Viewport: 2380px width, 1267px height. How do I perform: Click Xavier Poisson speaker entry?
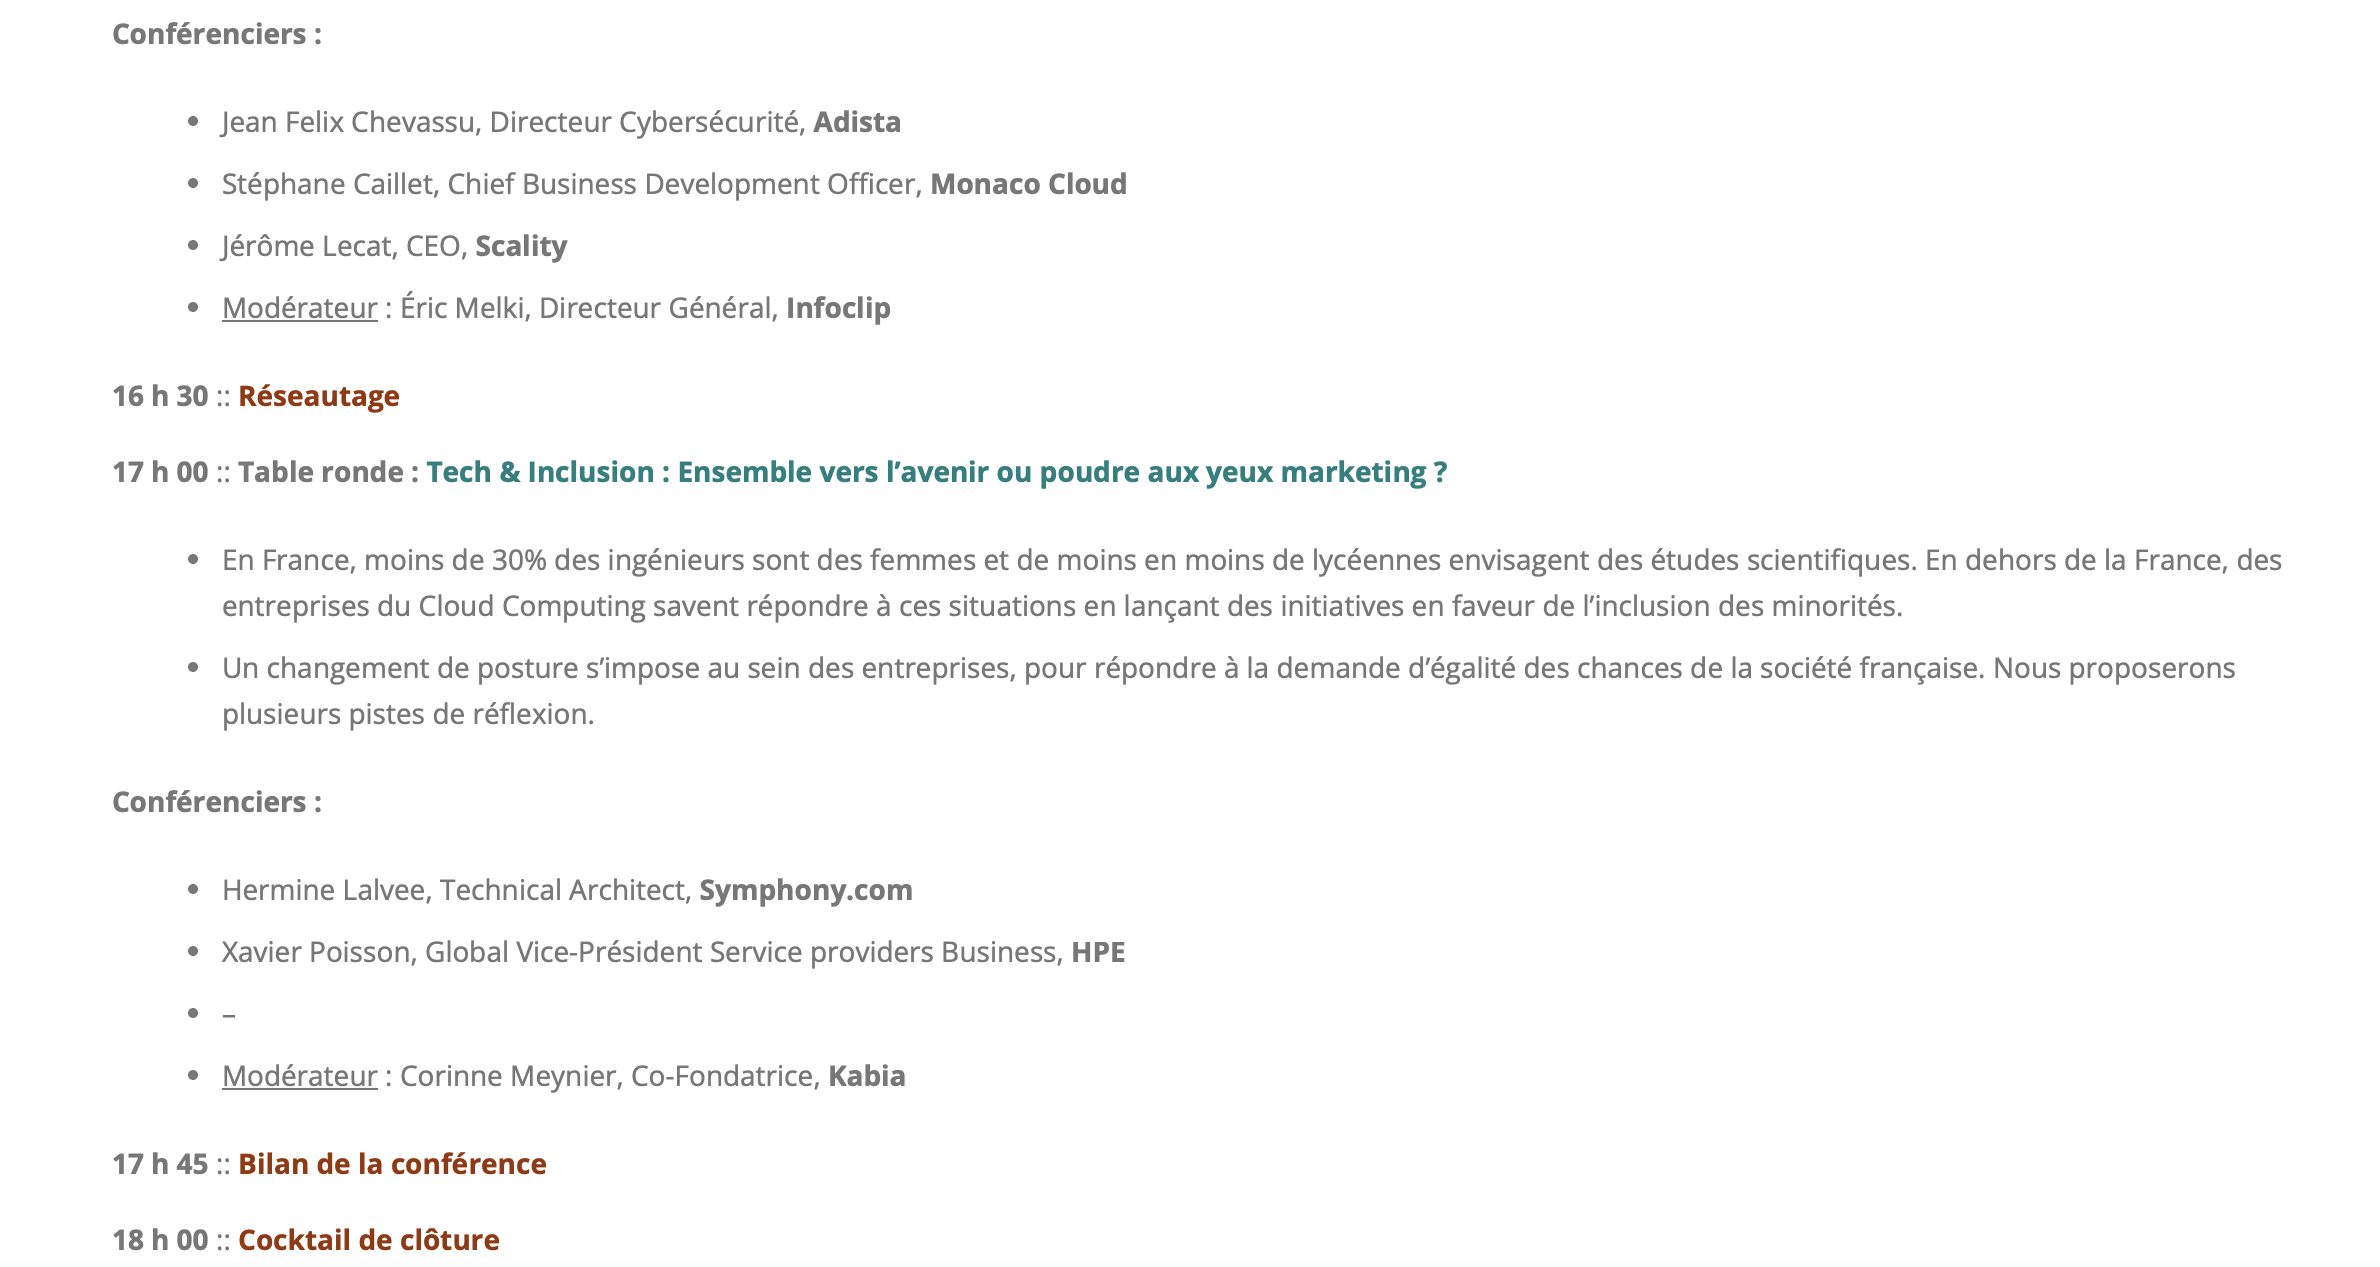674,952
